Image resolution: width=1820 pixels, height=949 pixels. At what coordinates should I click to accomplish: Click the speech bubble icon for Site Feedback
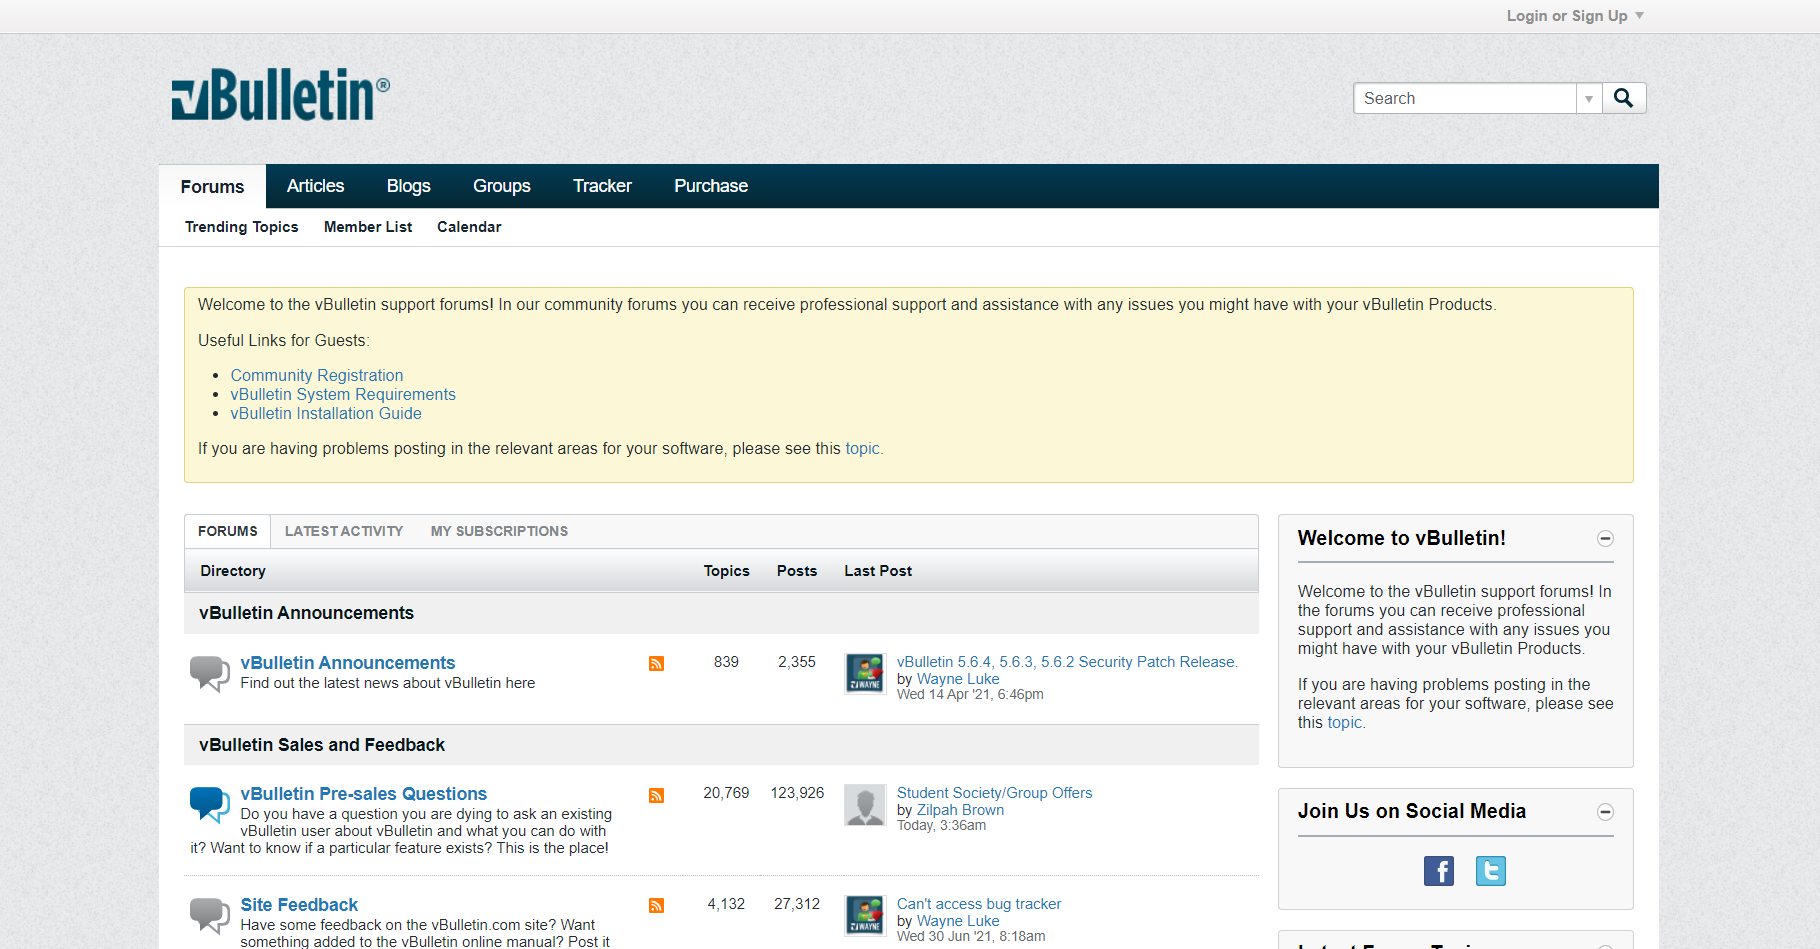click(209, 915)
